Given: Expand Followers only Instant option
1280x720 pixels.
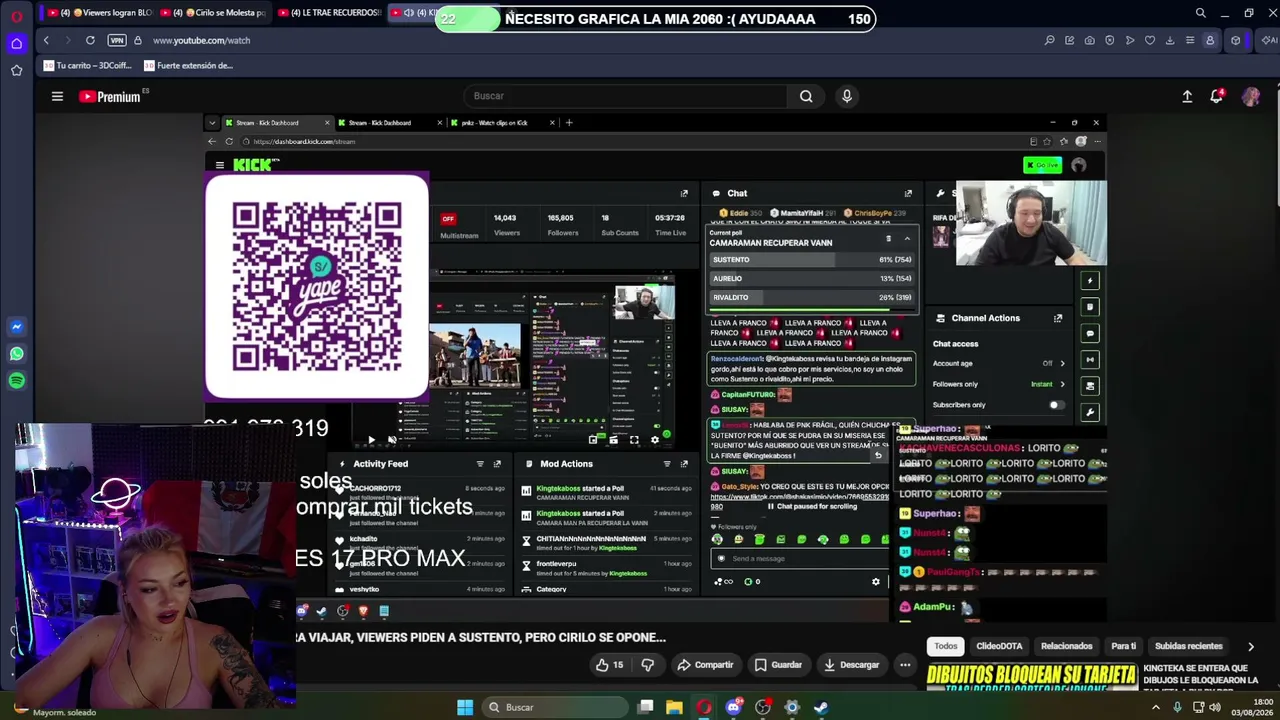Looking at the screenshot, I should tap(1062, 384).
